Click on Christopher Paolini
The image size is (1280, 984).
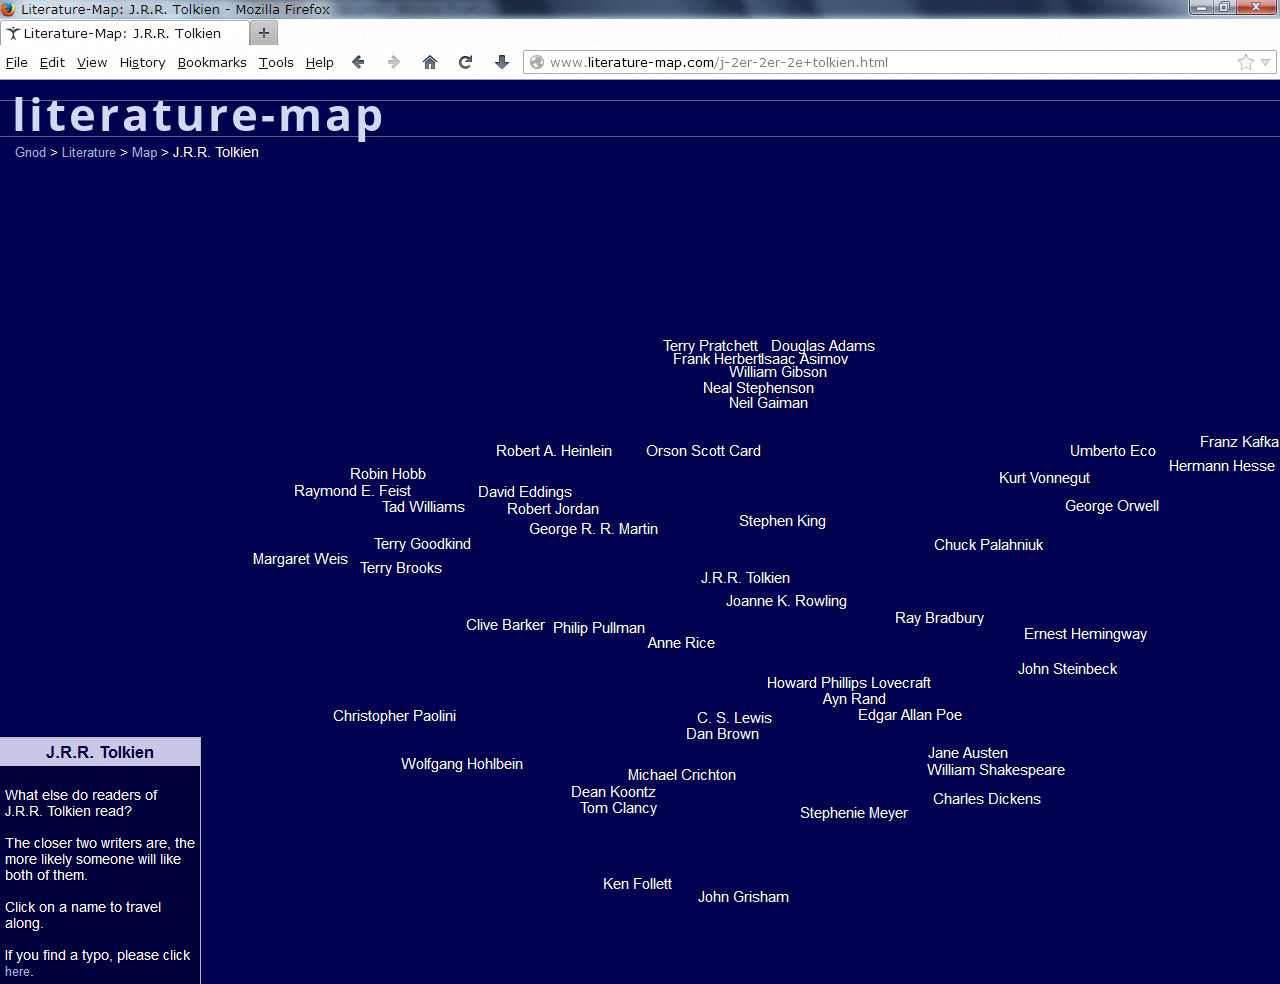(x=394, y=716)
